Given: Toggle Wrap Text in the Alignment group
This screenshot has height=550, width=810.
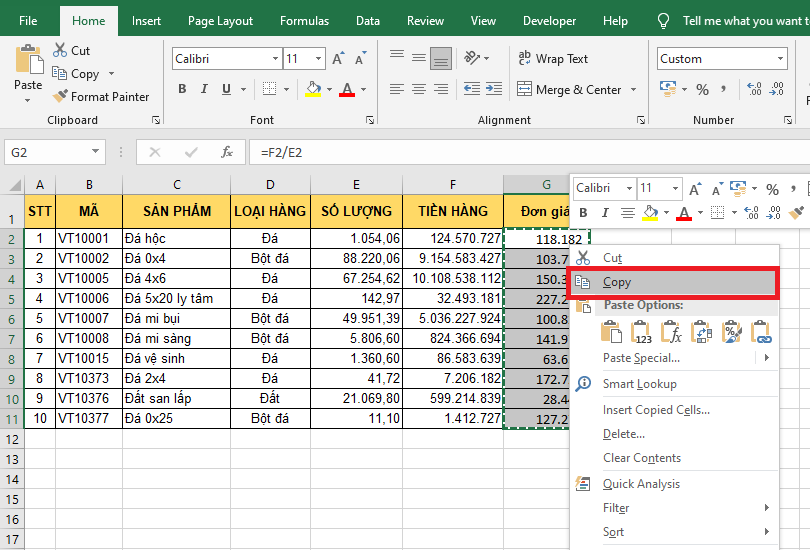Looking at the screenshot, I should [551, 59].
